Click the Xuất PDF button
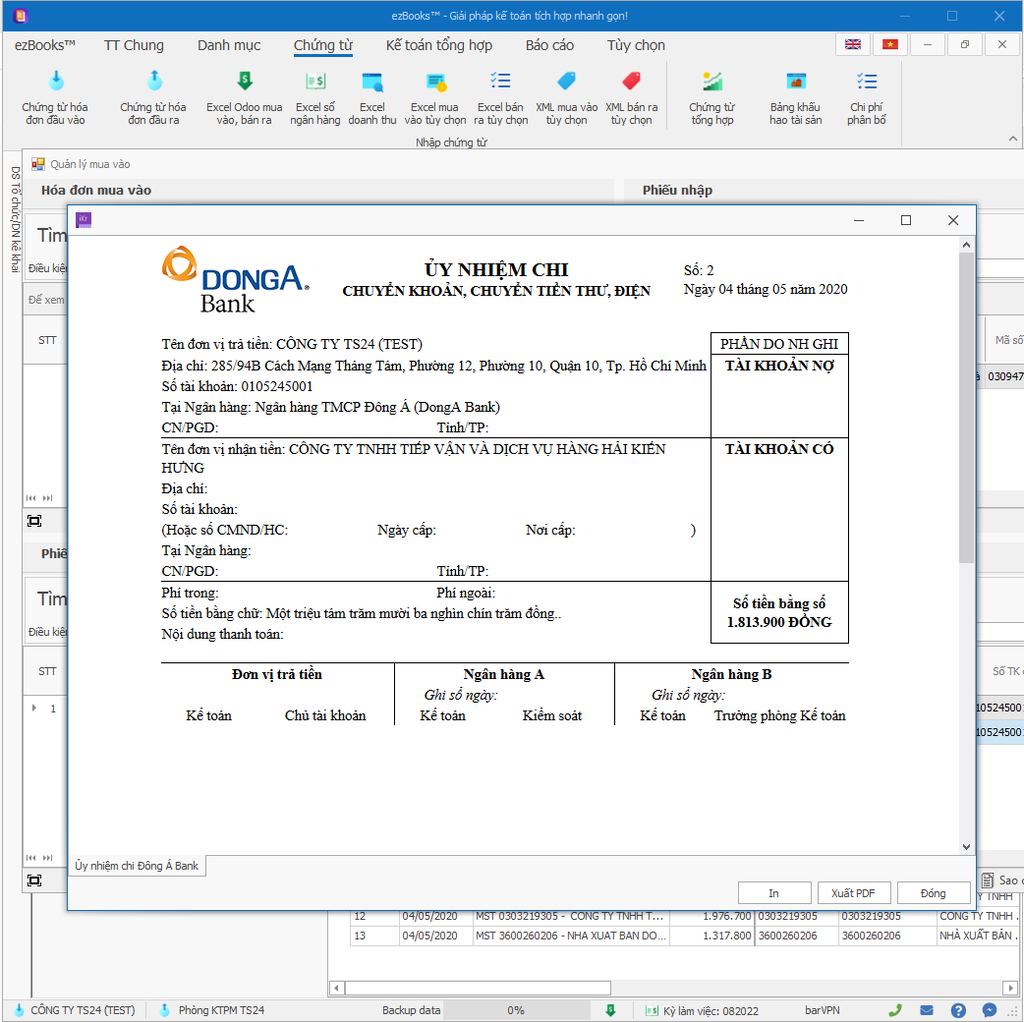Screen dimensions: 1024x1022 854,892
